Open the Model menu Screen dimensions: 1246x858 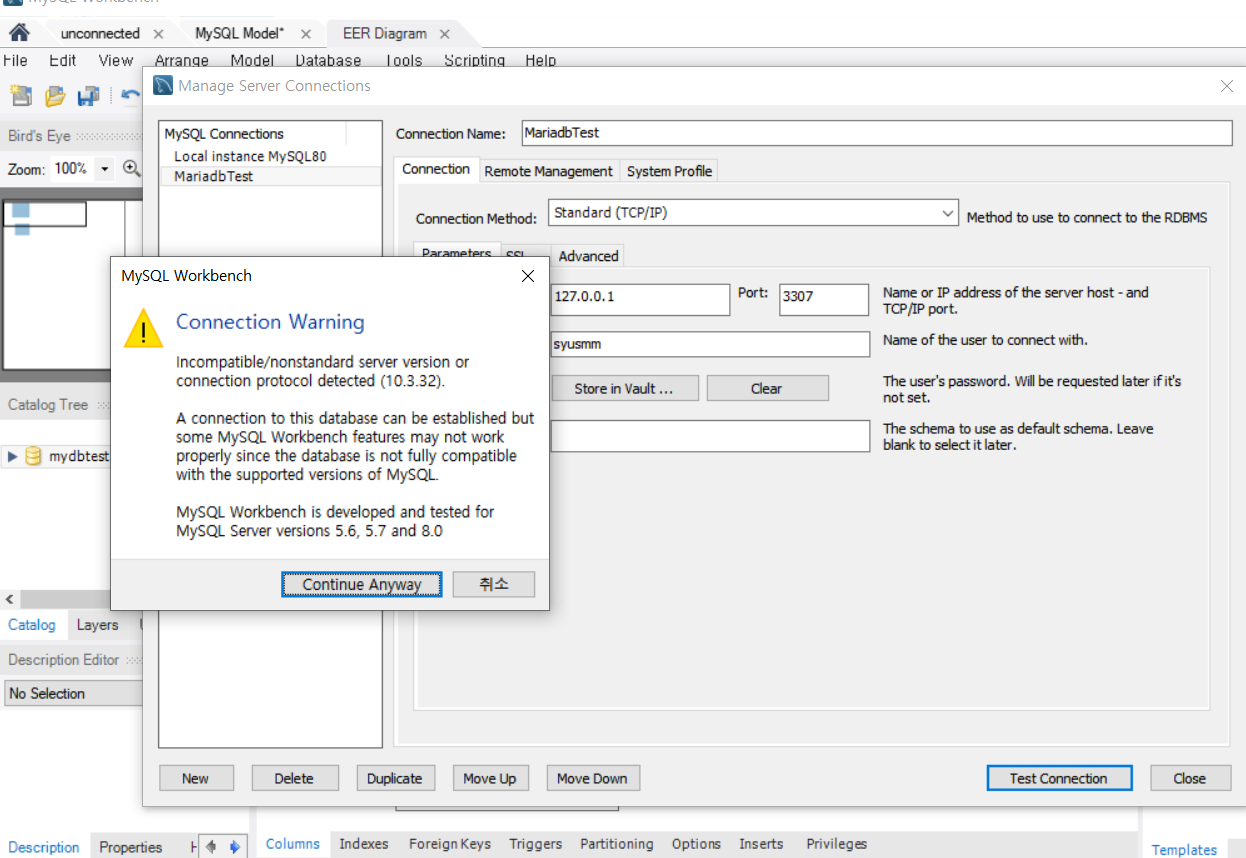click(x=252, y=60)
